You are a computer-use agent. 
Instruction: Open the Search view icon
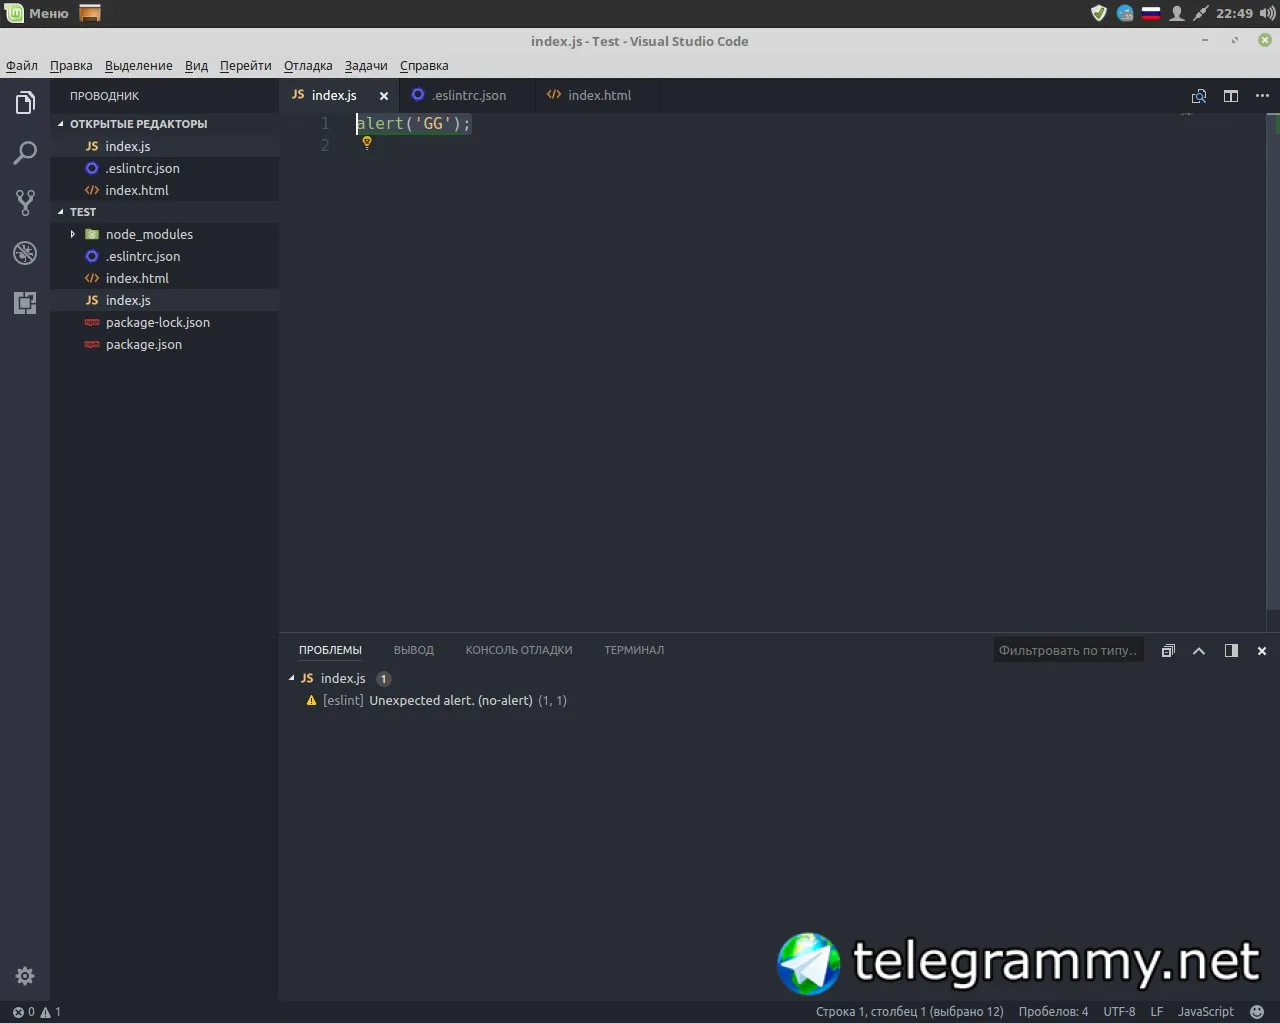point(25,152)
